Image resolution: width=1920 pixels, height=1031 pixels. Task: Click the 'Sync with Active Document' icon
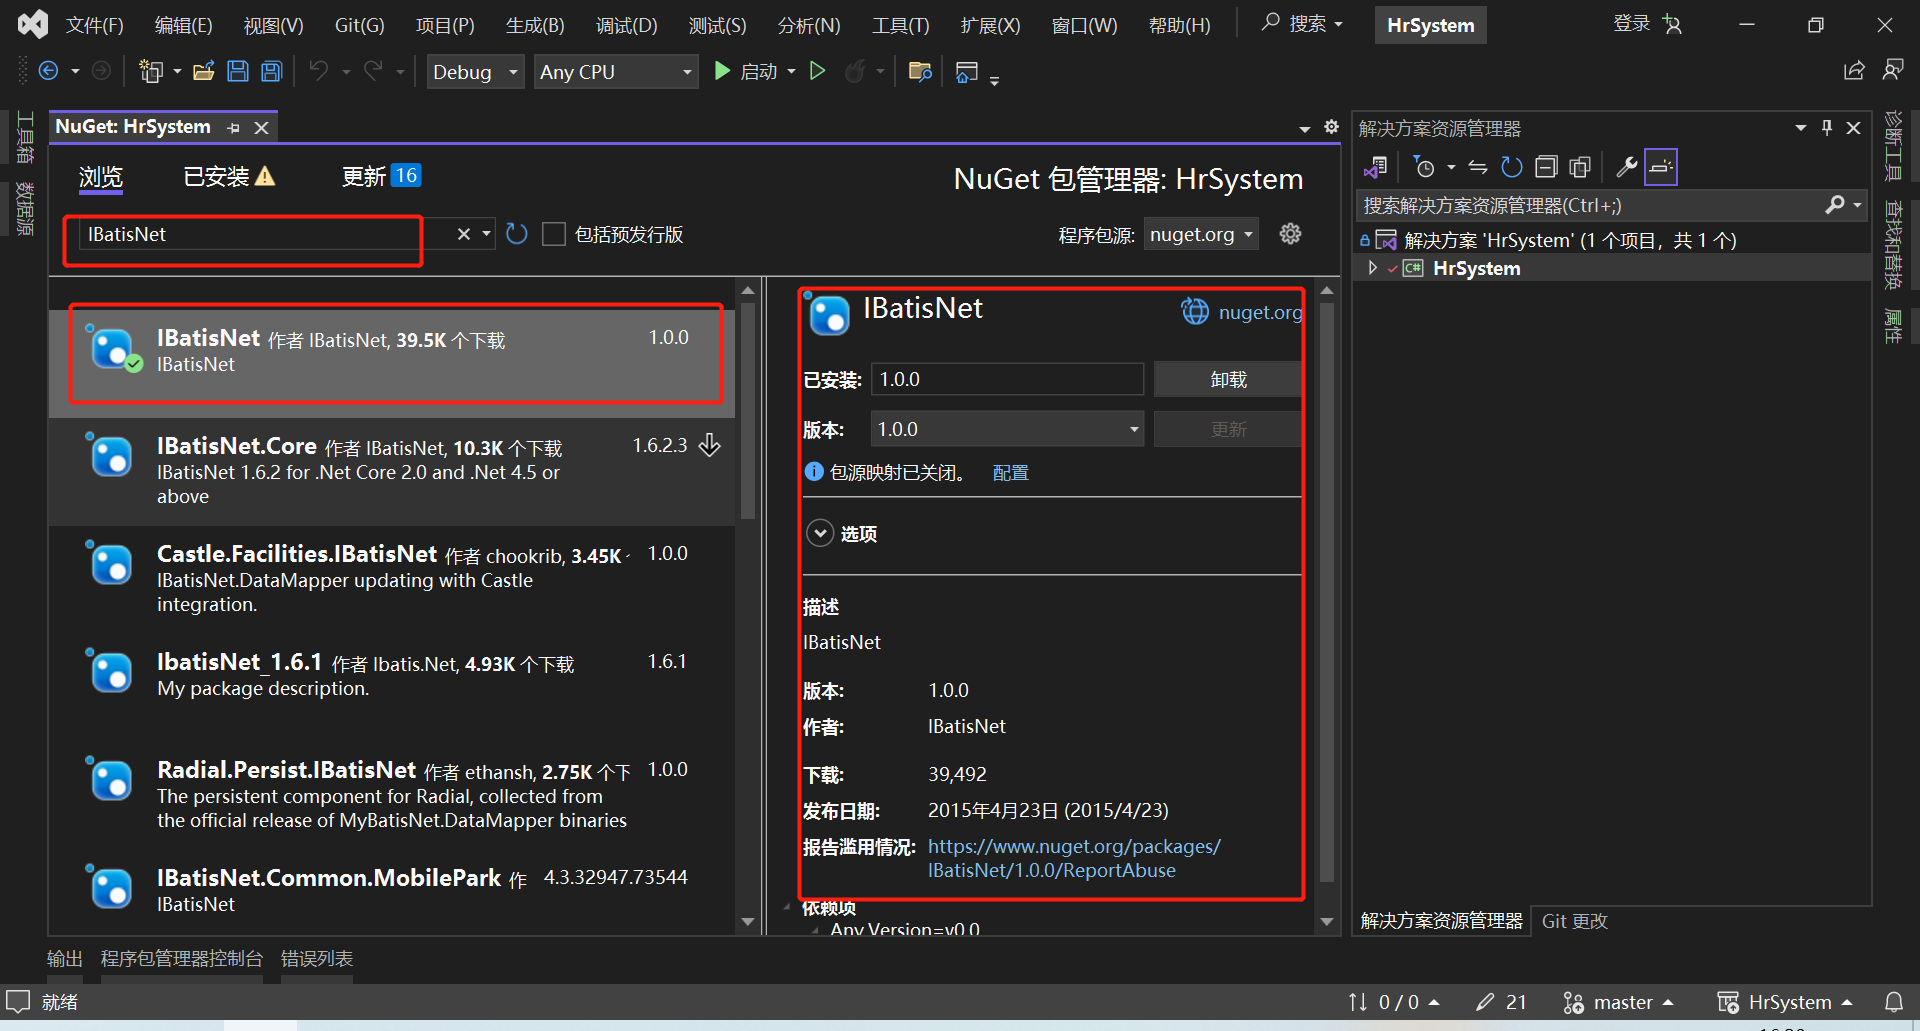pos(1477,166)
